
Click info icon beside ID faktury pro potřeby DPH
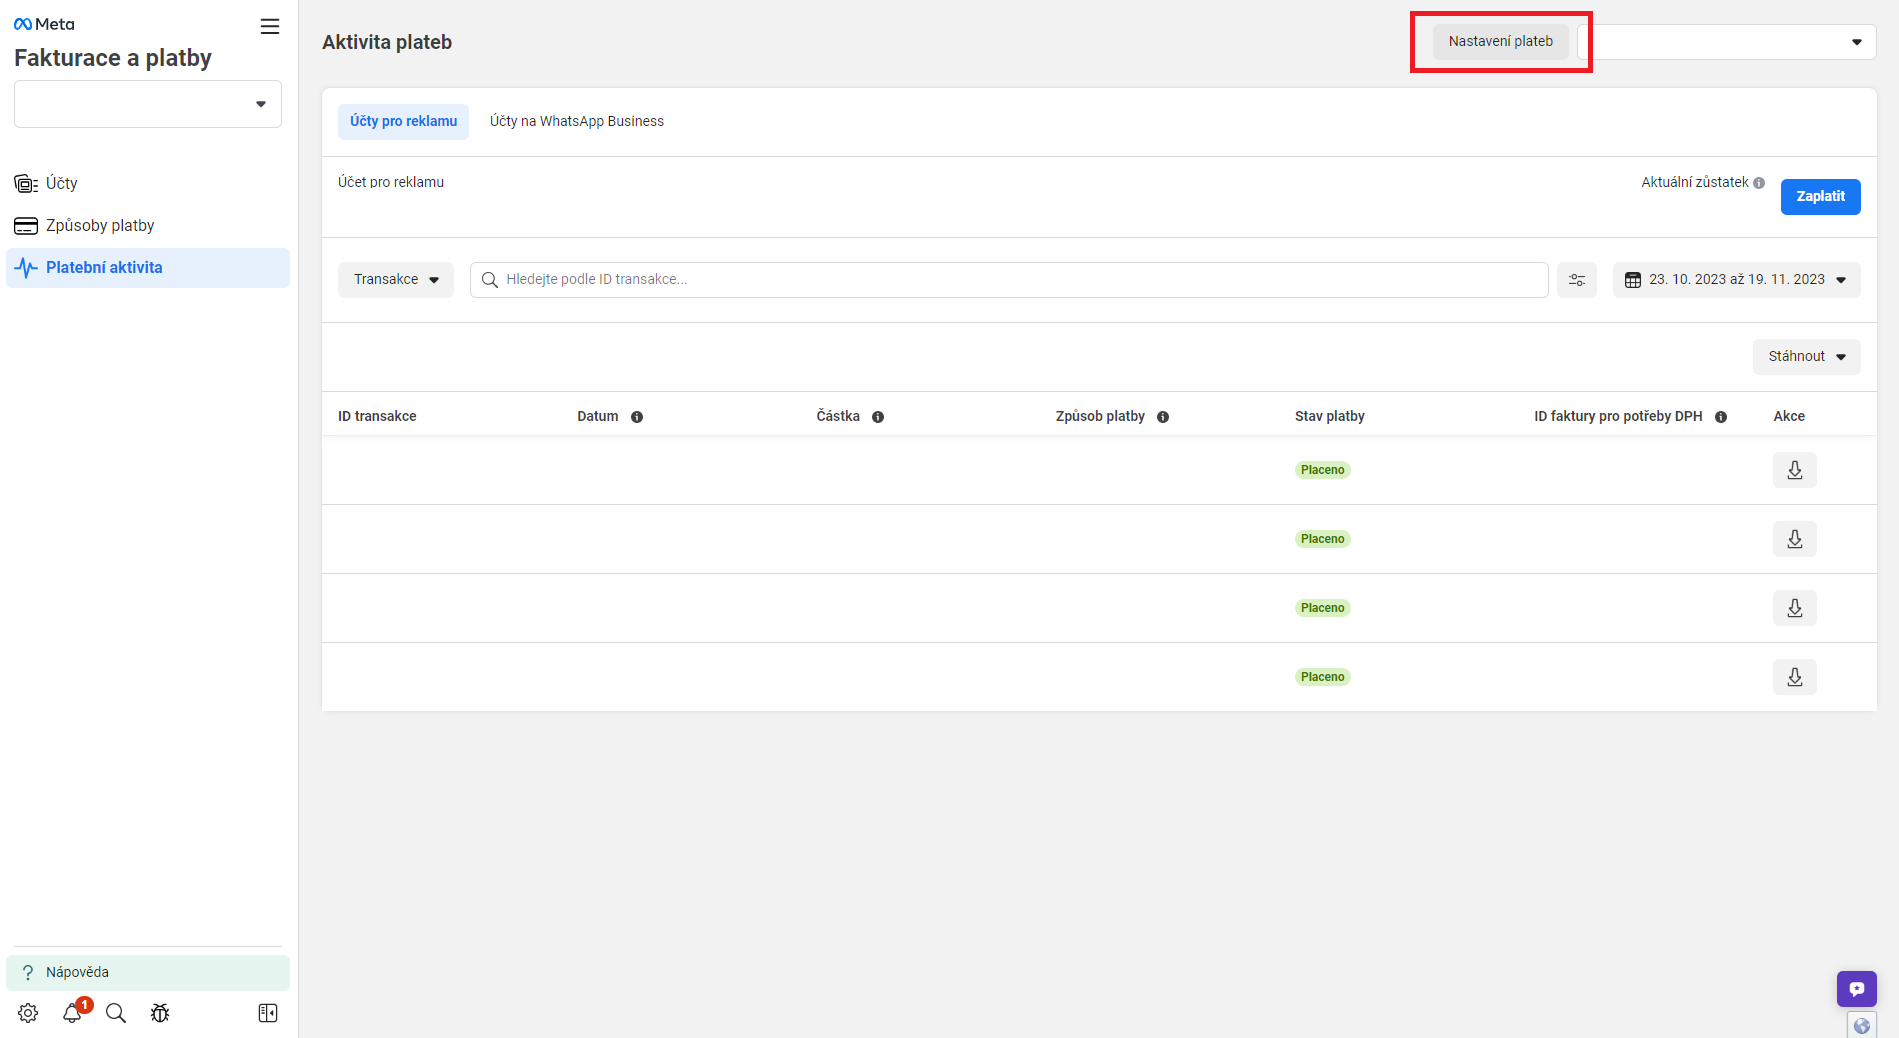[1721, 417]
